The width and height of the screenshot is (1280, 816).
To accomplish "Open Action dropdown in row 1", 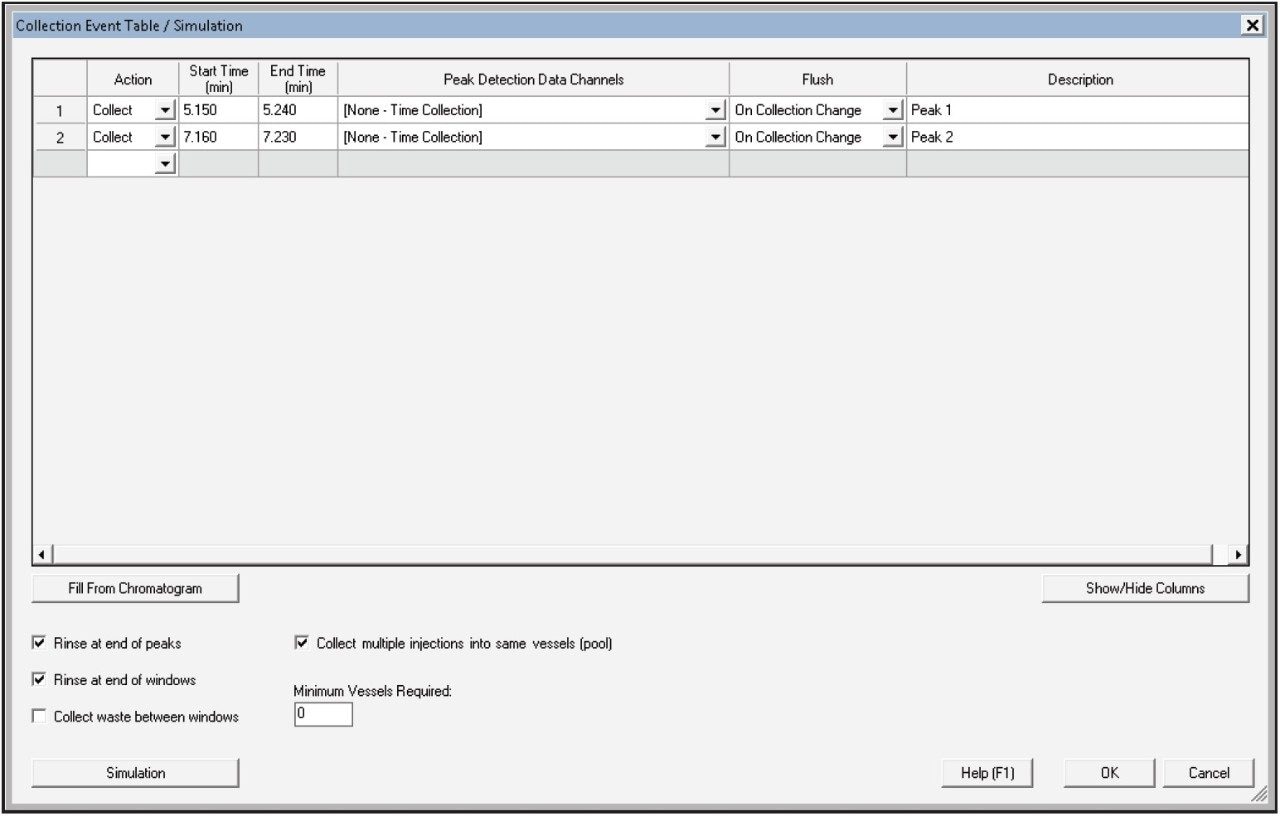I will coord(166,111).
